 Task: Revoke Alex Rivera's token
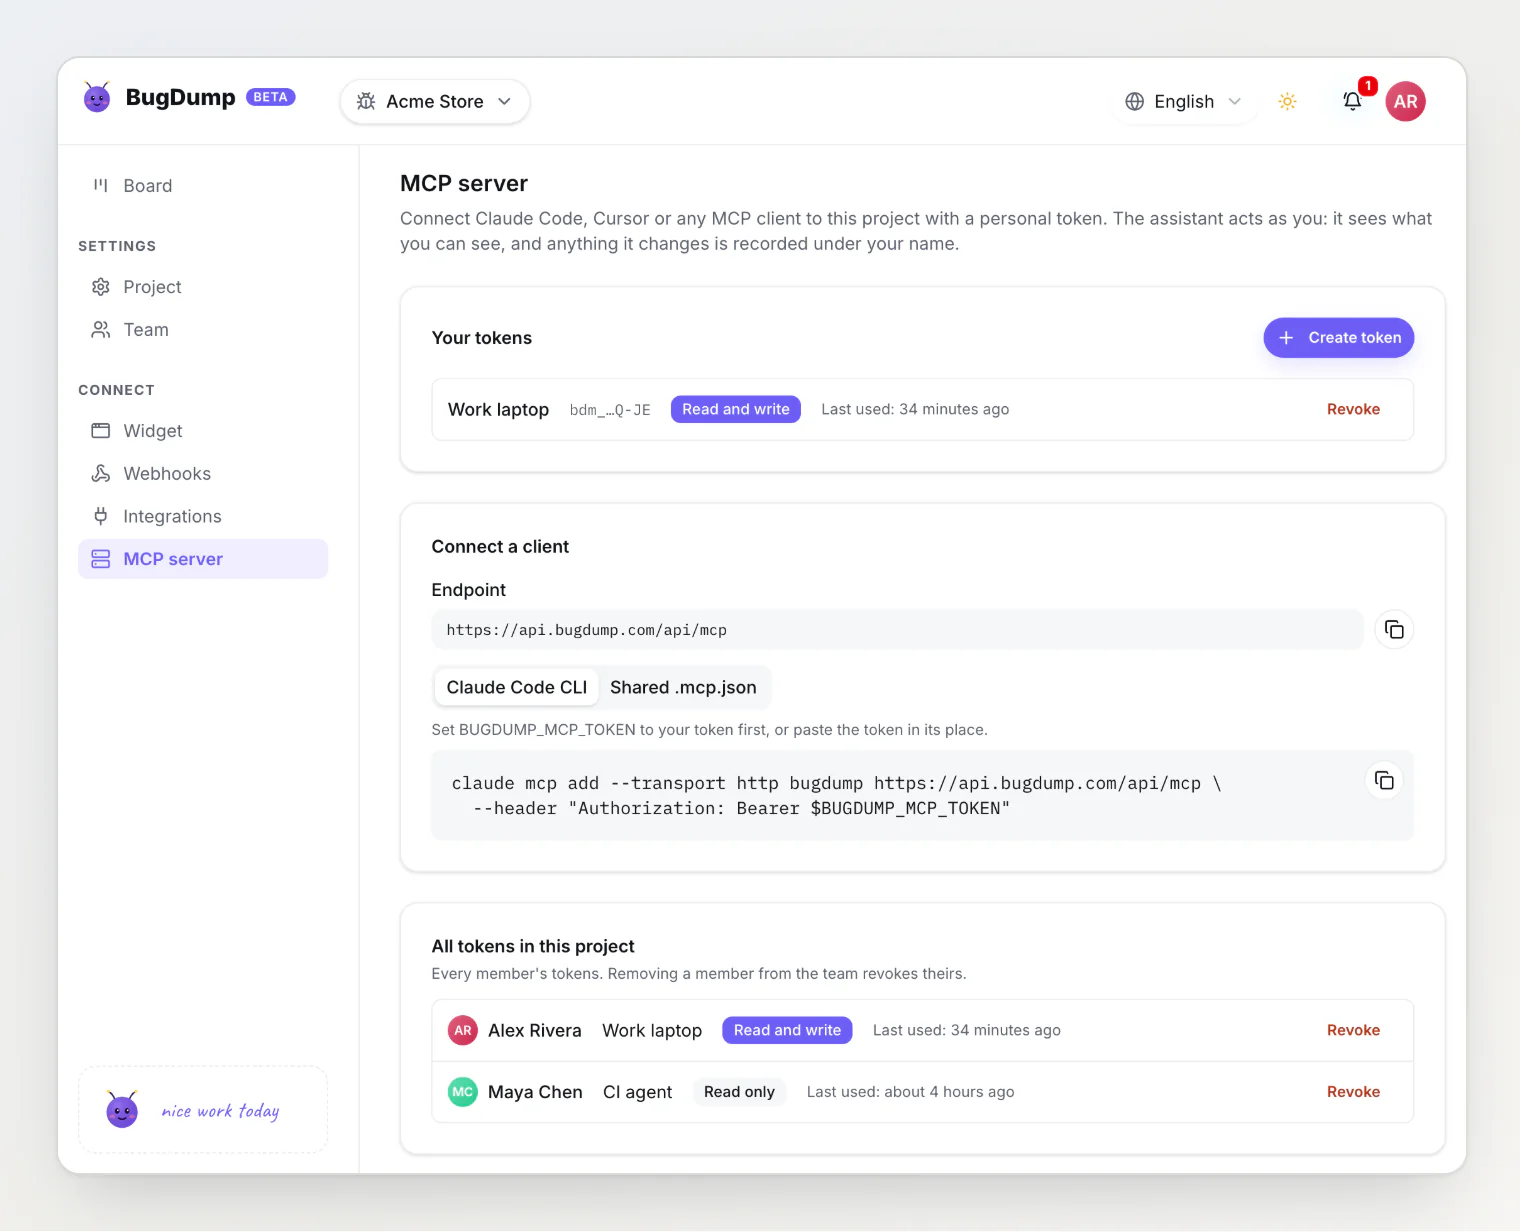[x=1353, y=1030]
